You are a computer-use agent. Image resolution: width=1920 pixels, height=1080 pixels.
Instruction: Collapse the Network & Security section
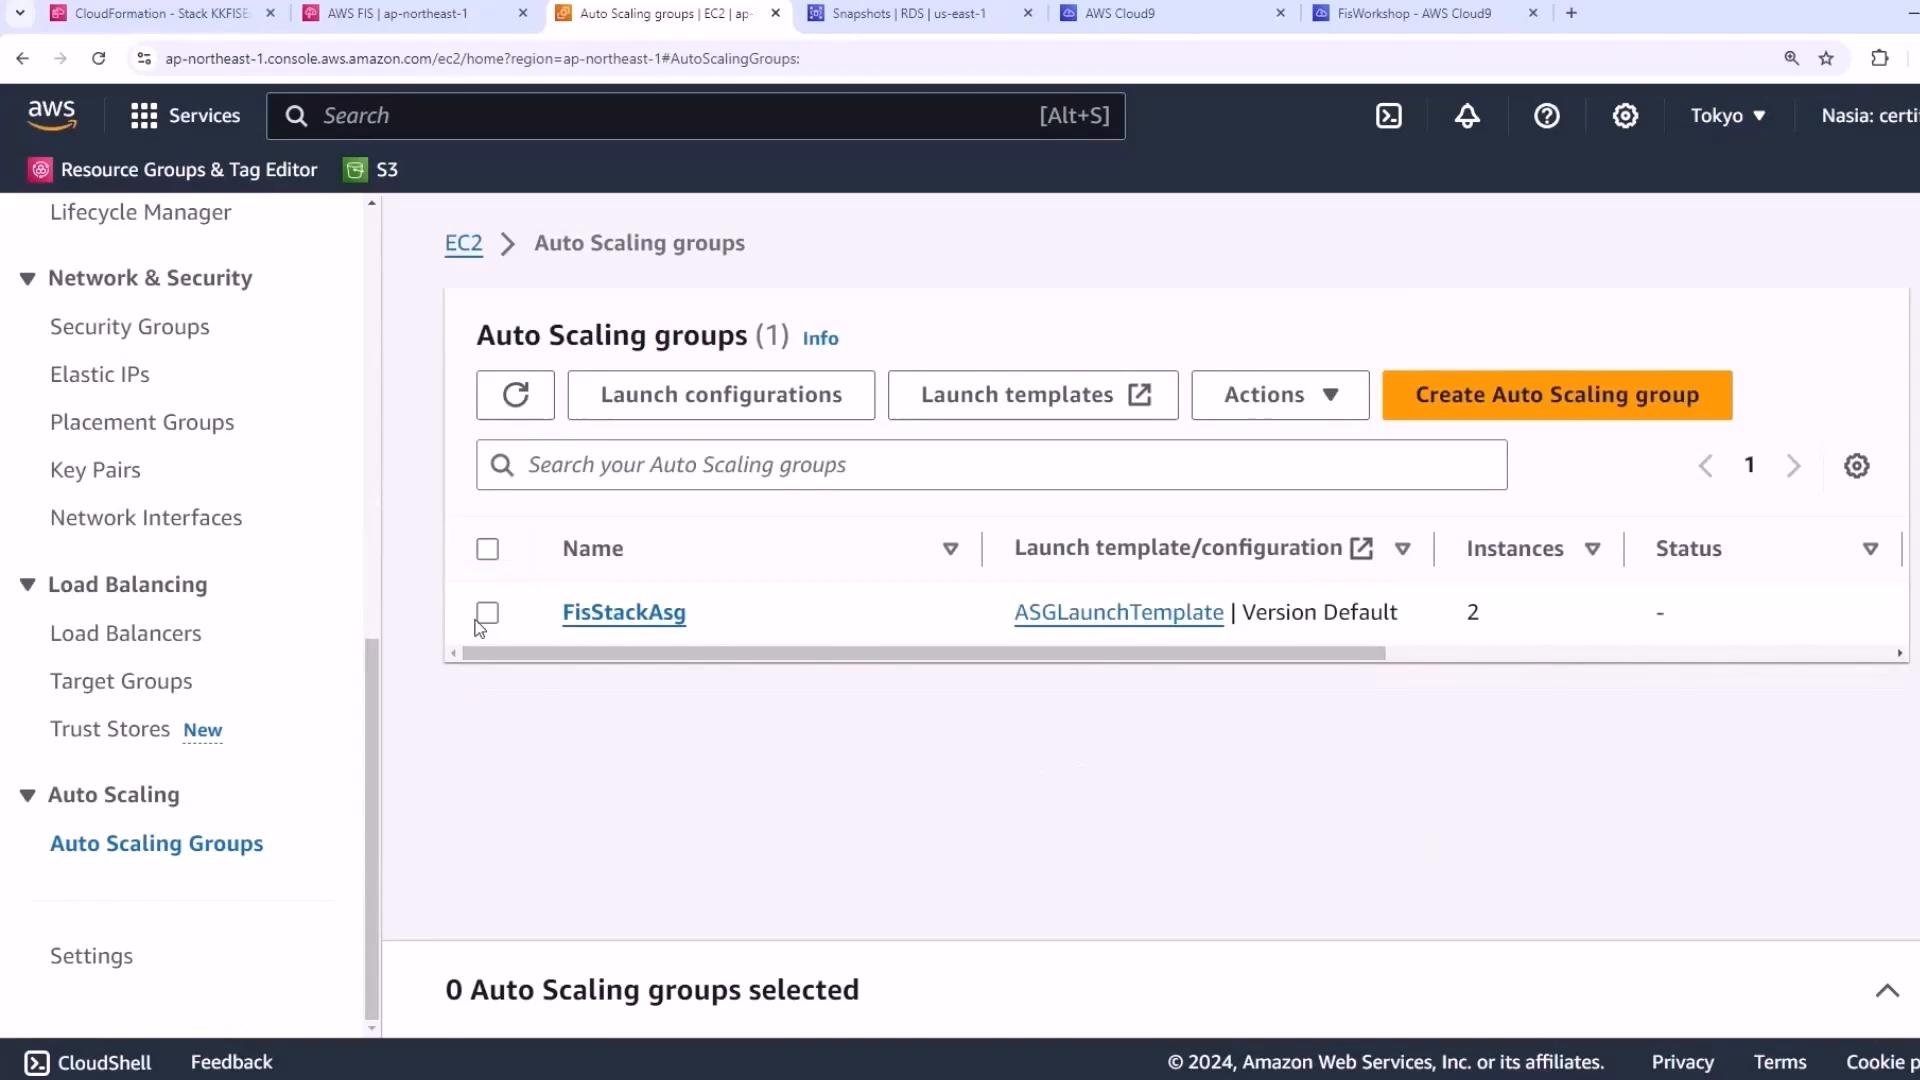[x=27, y=279]
